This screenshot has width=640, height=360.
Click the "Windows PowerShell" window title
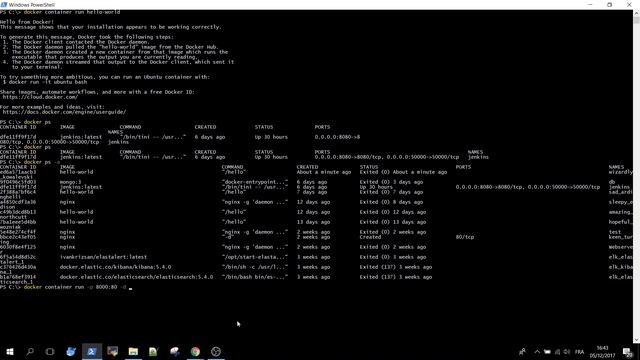coord(32,5)
